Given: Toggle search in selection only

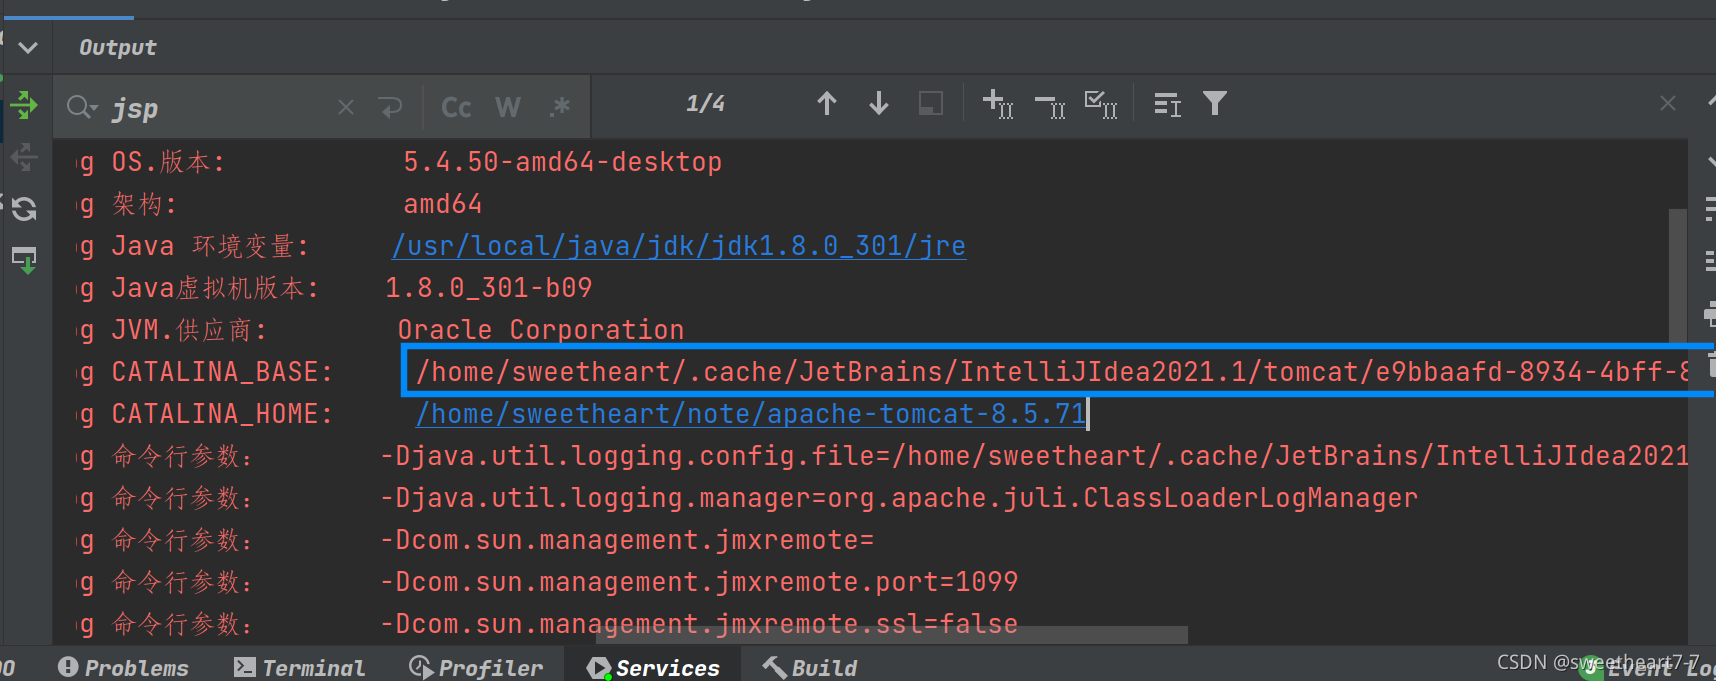Looking at the screenshot, I should point(931,103).
